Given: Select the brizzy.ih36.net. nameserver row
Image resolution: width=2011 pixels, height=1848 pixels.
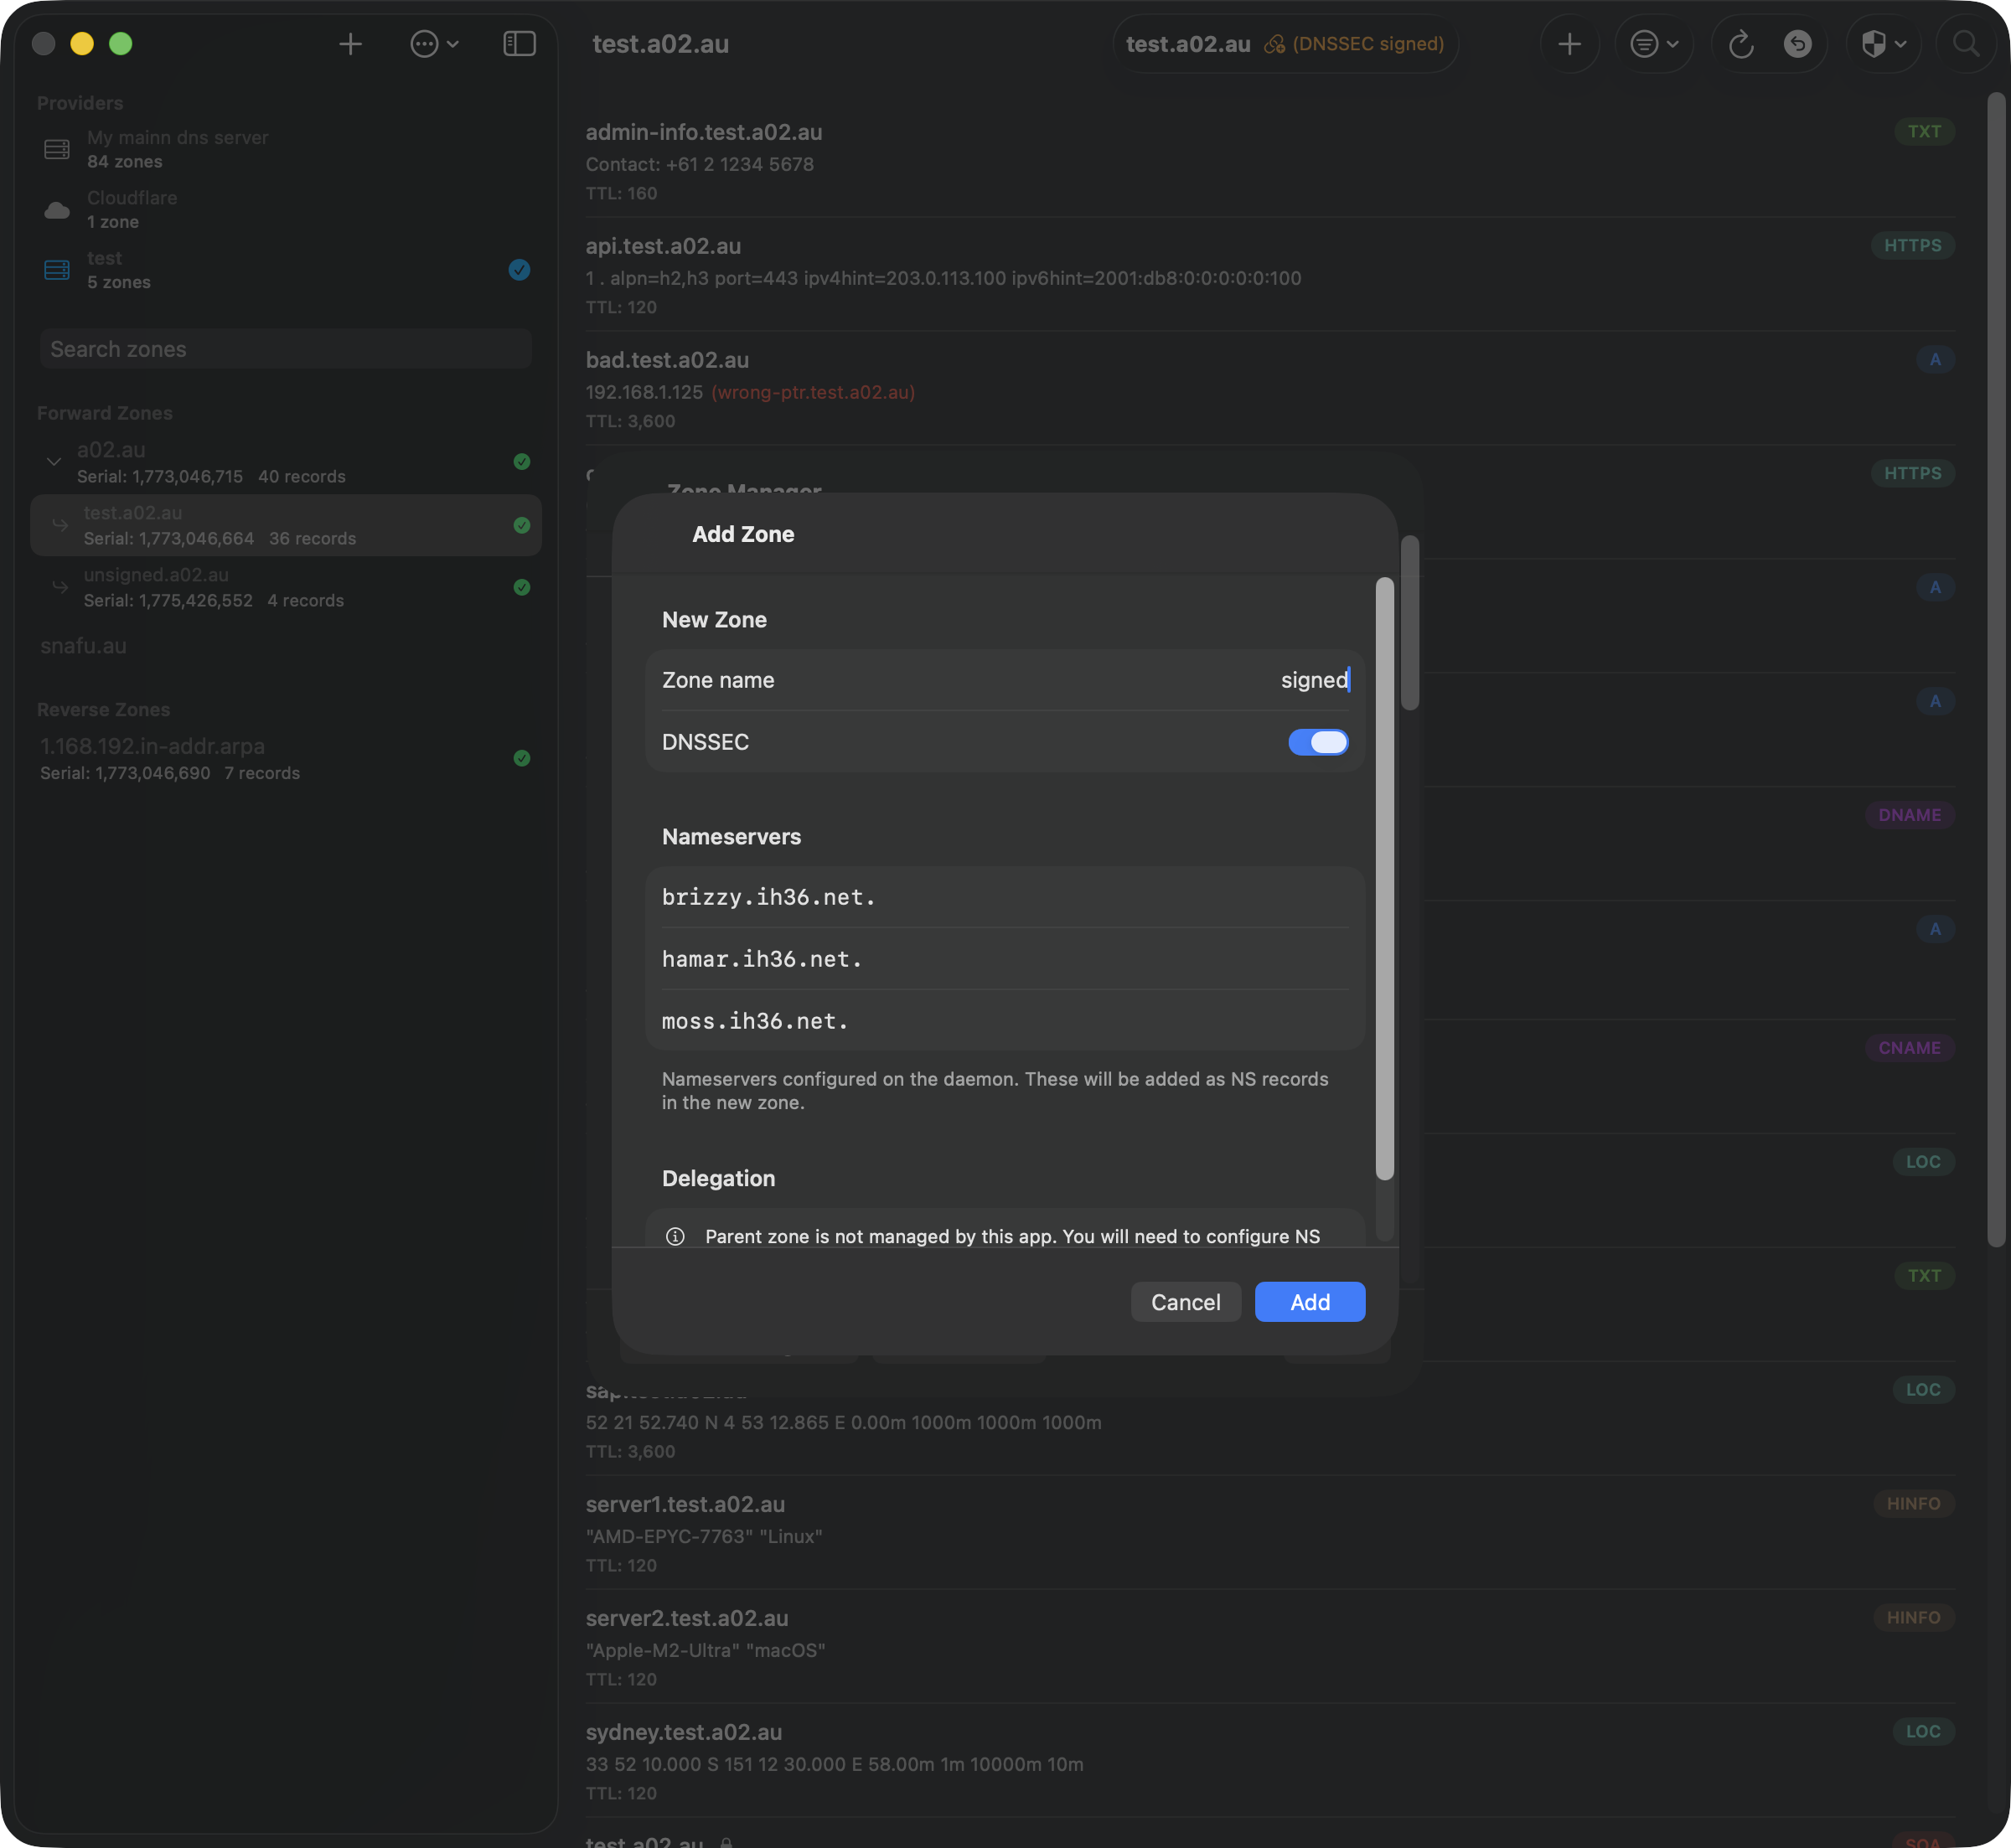Looking at the screenshot, I should (x=1005, y=897).
